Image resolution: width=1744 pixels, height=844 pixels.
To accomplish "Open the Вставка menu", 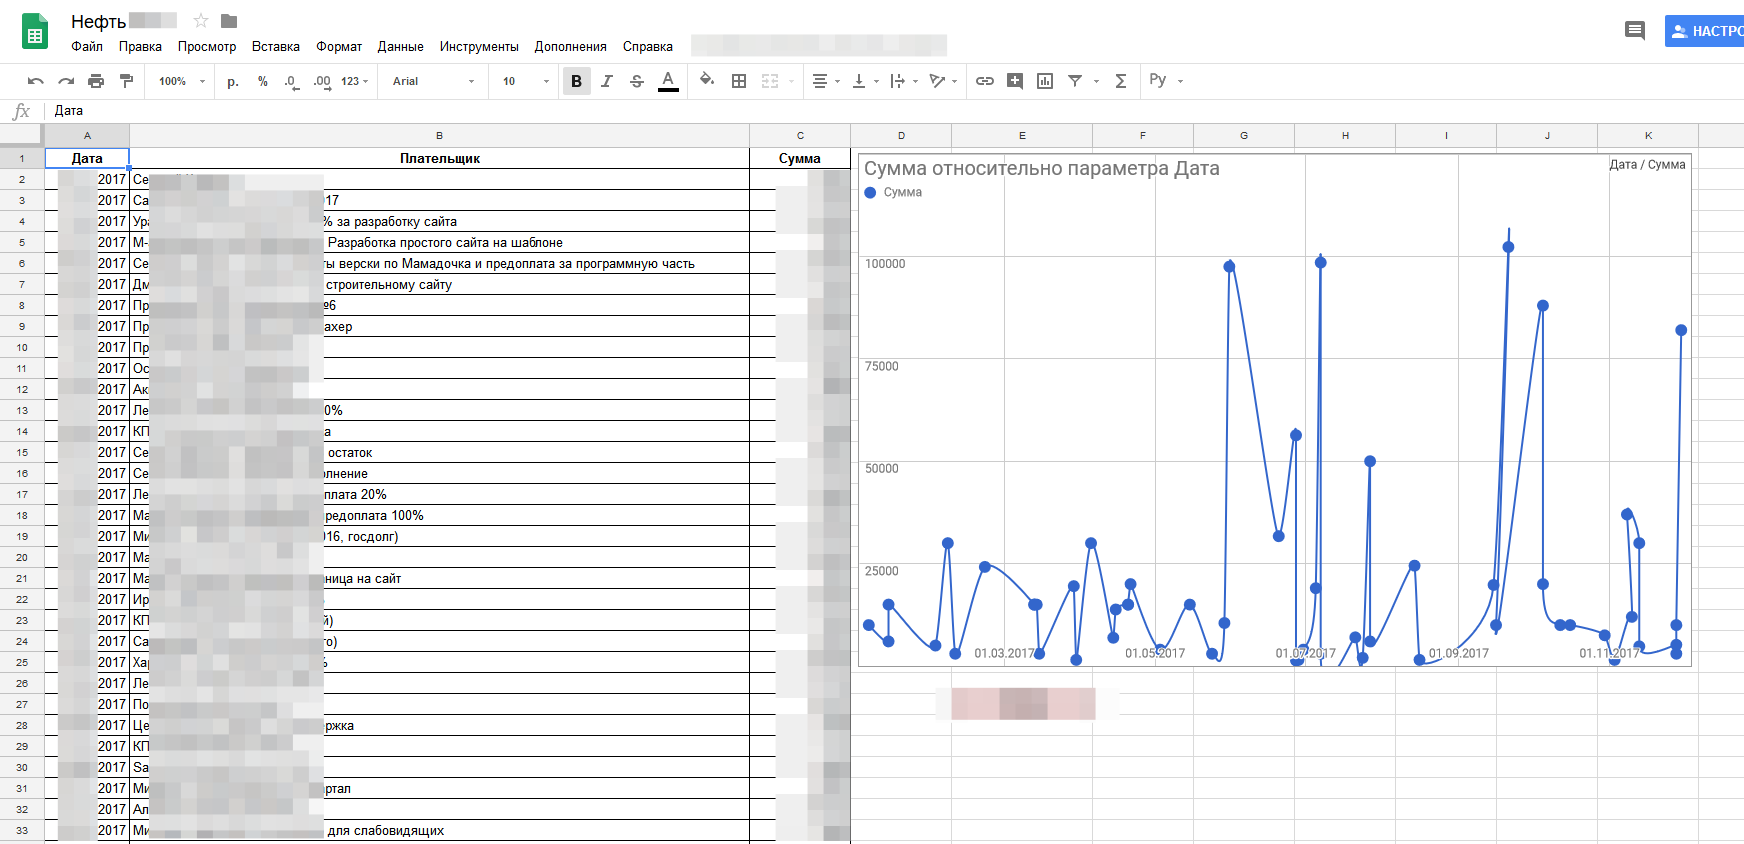I will 275,47.
